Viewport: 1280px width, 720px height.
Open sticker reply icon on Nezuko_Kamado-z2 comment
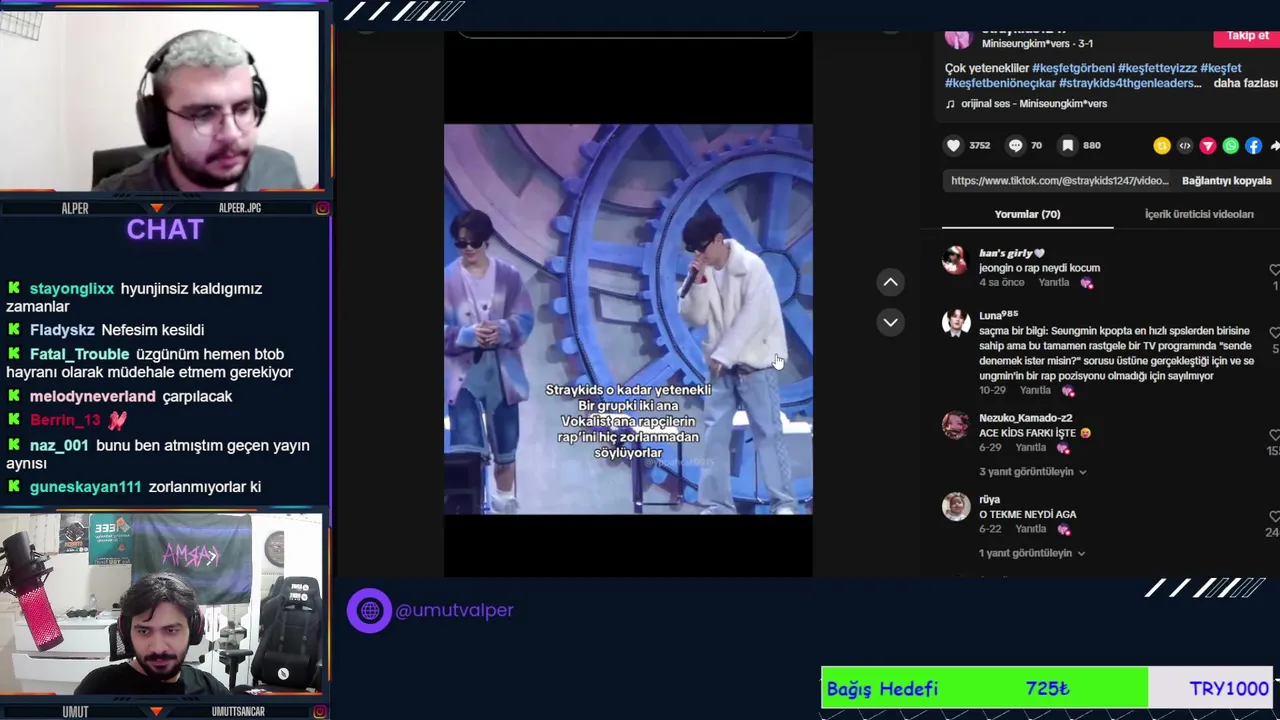click(x=1063, y=448)
